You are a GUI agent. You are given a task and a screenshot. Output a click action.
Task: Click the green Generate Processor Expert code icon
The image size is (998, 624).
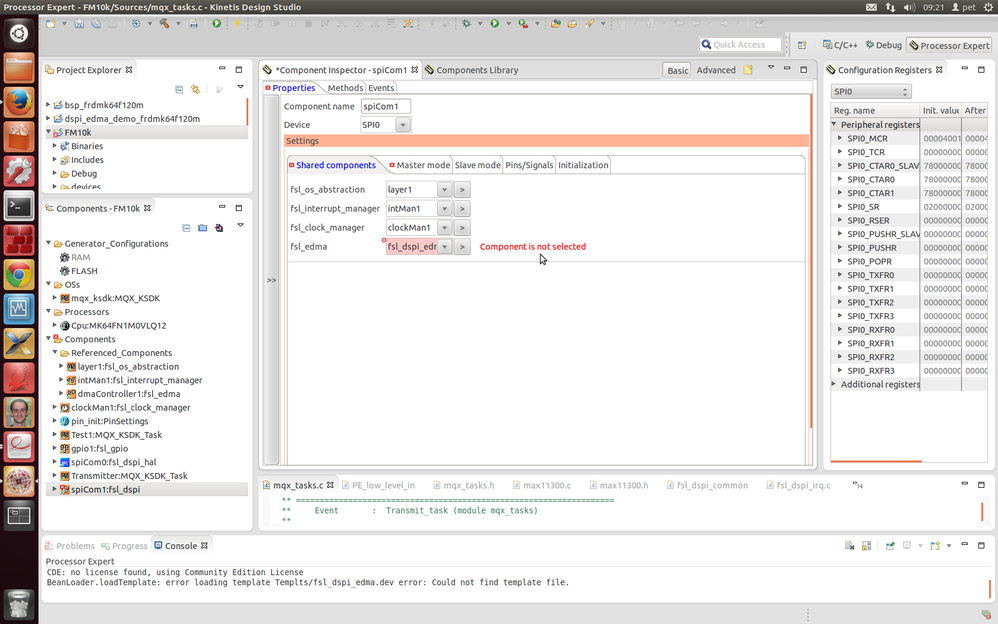(216, 24)
